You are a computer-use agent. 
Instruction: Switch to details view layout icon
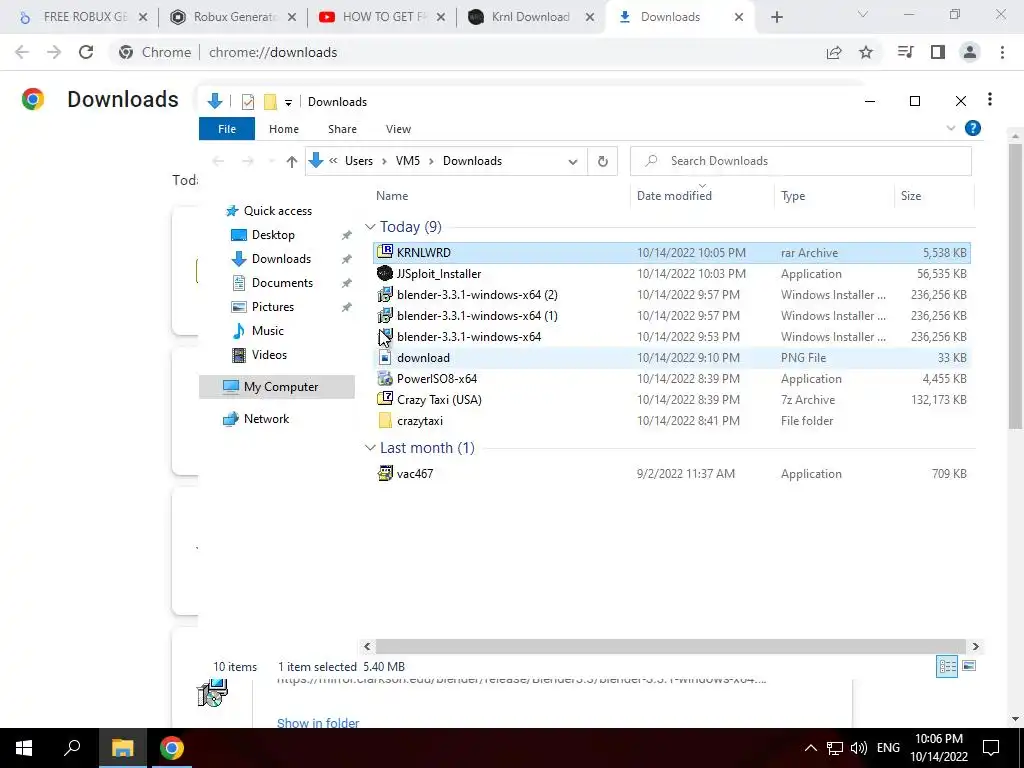tap(947, 666)
